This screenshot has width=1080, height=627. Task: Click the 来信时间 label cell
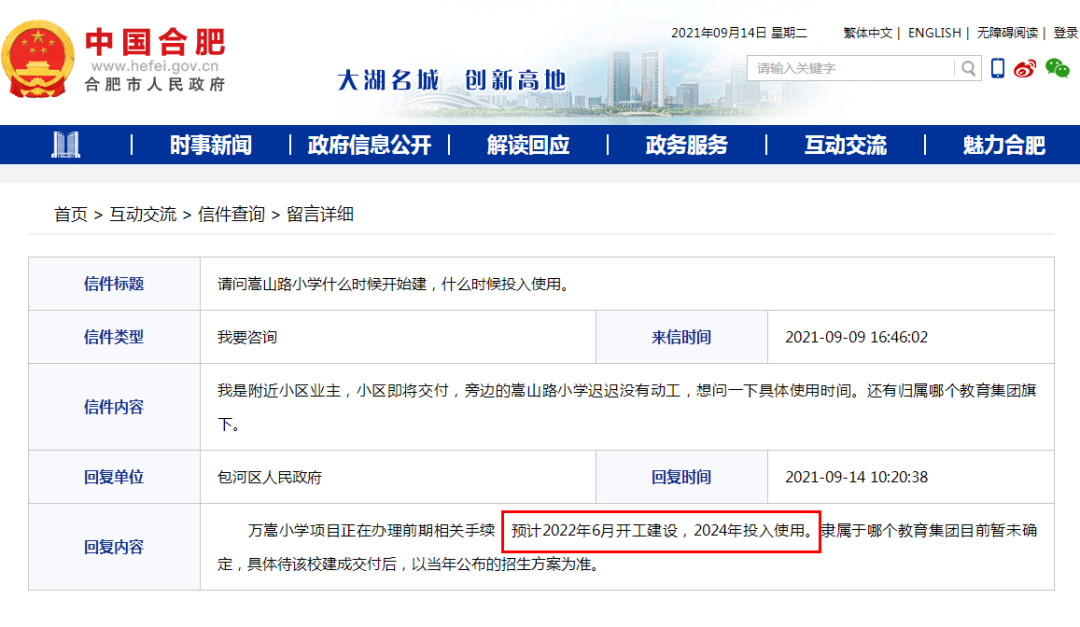(682, 337)
